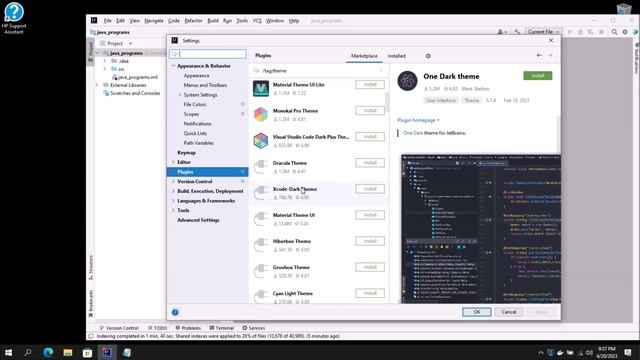Open Windows search on taskbar
This screenshot has height=360, width=640.
(x=28, y=352)
